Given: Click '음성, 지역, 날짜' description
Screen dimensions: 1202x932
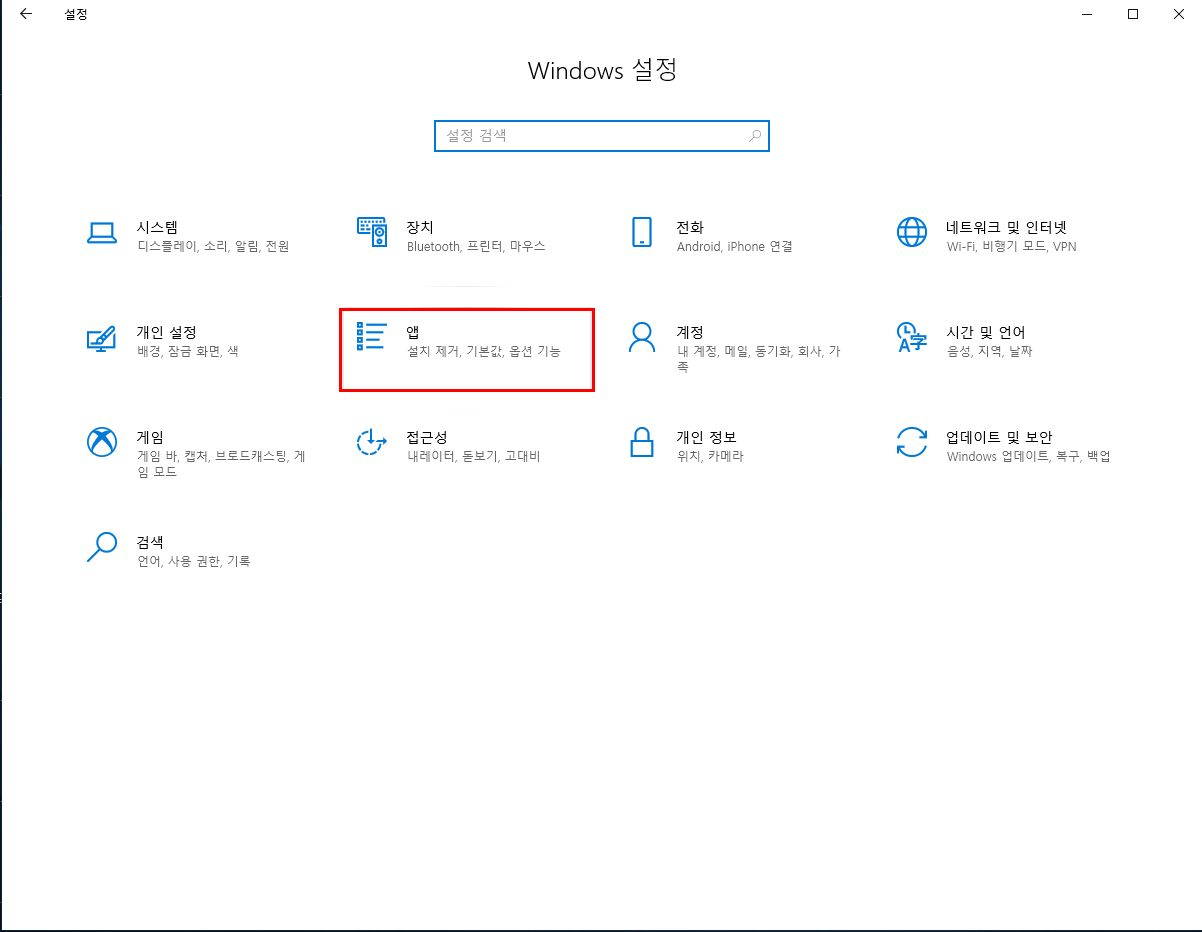Looking at the screenshot, I should tap(990, 351).
